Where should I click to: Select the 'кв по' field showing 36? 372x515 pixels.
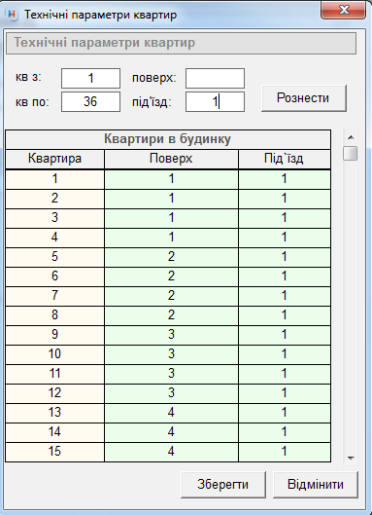(x=91, y=102)
